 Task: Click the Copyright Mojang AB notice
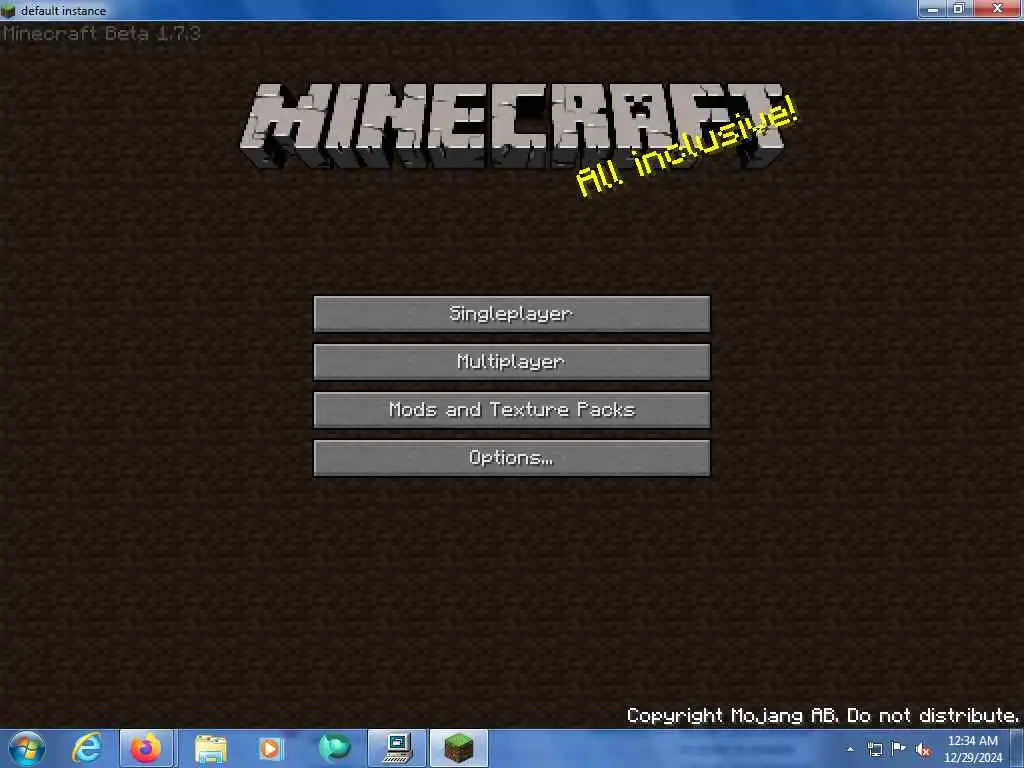[822, 716]
